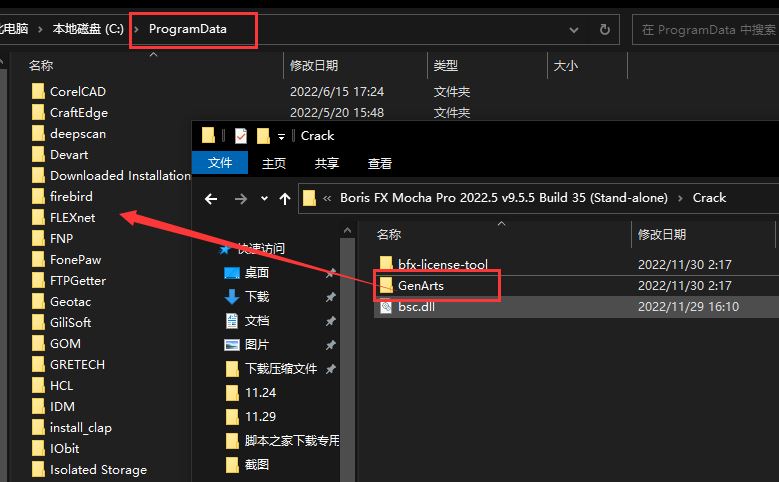Screen dimensions: 779x482
Task: Open the CraftEdge folder
Action: [79, 113]
